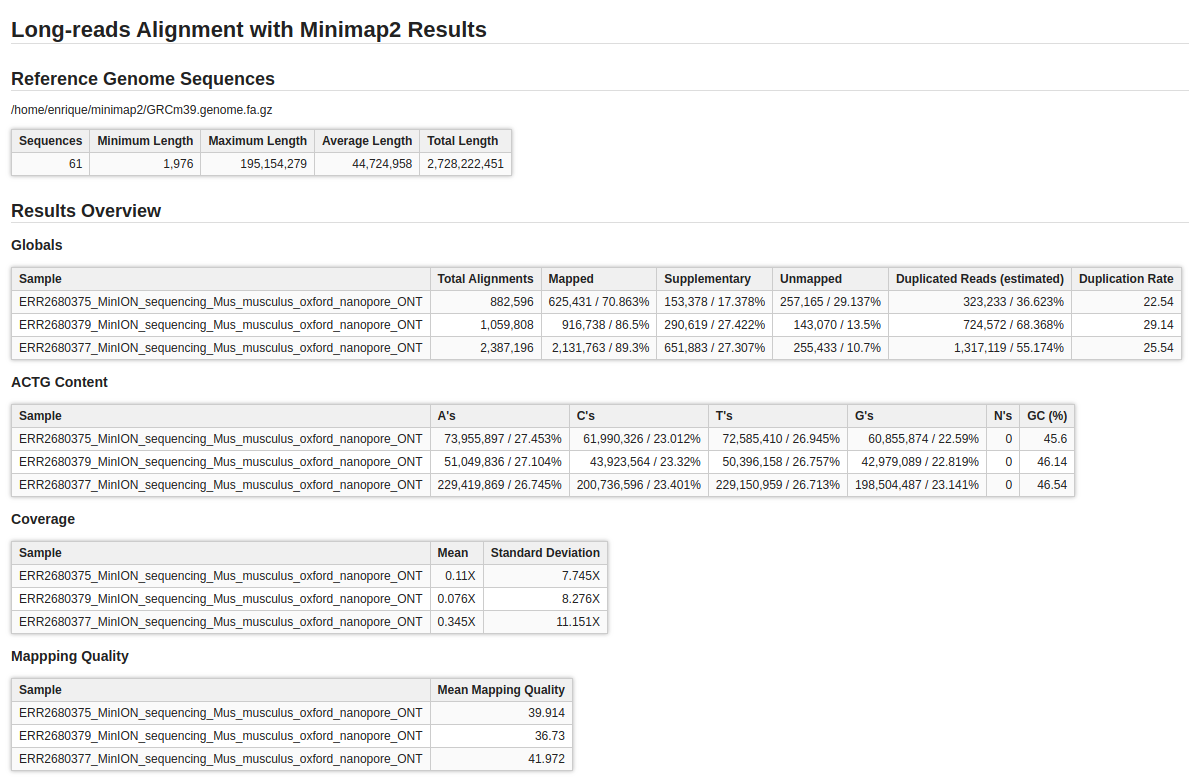1196x779 pixels.
Task: Click ERR2680379 sample in ACTG Content table
Action: point(220,462)
